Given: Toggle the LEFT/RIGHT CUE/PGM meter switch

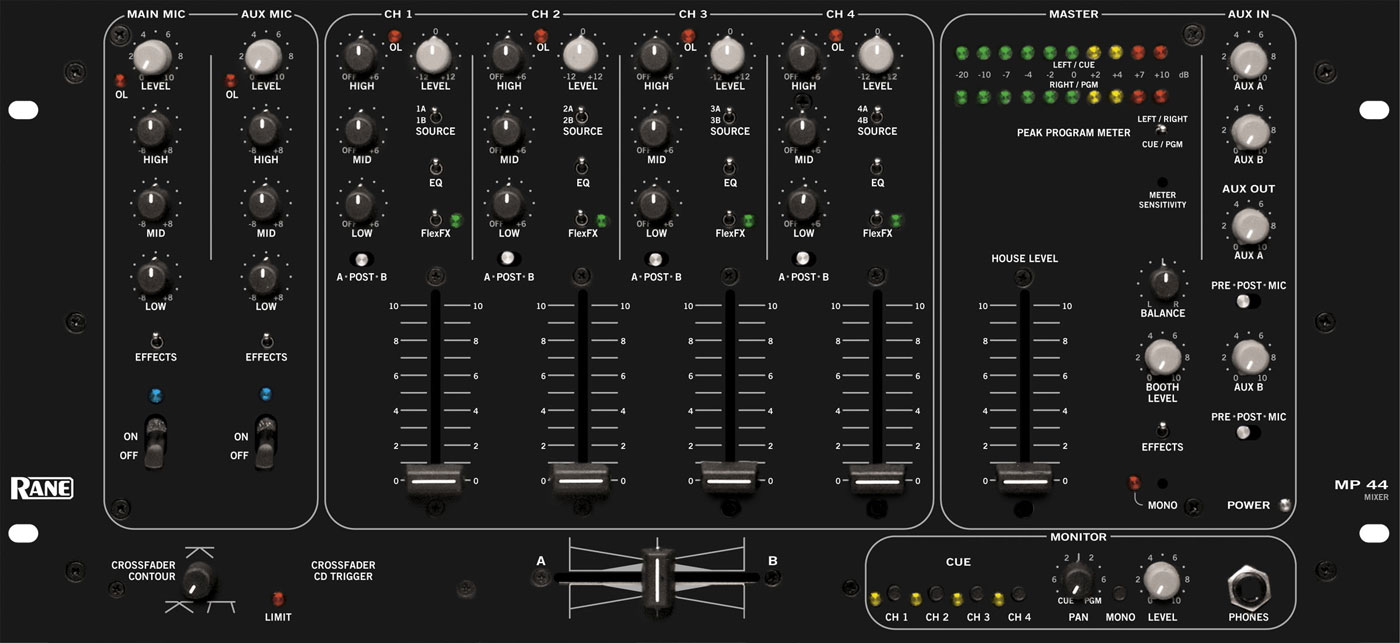Looking at the screenshot, I should (1162, 131).
